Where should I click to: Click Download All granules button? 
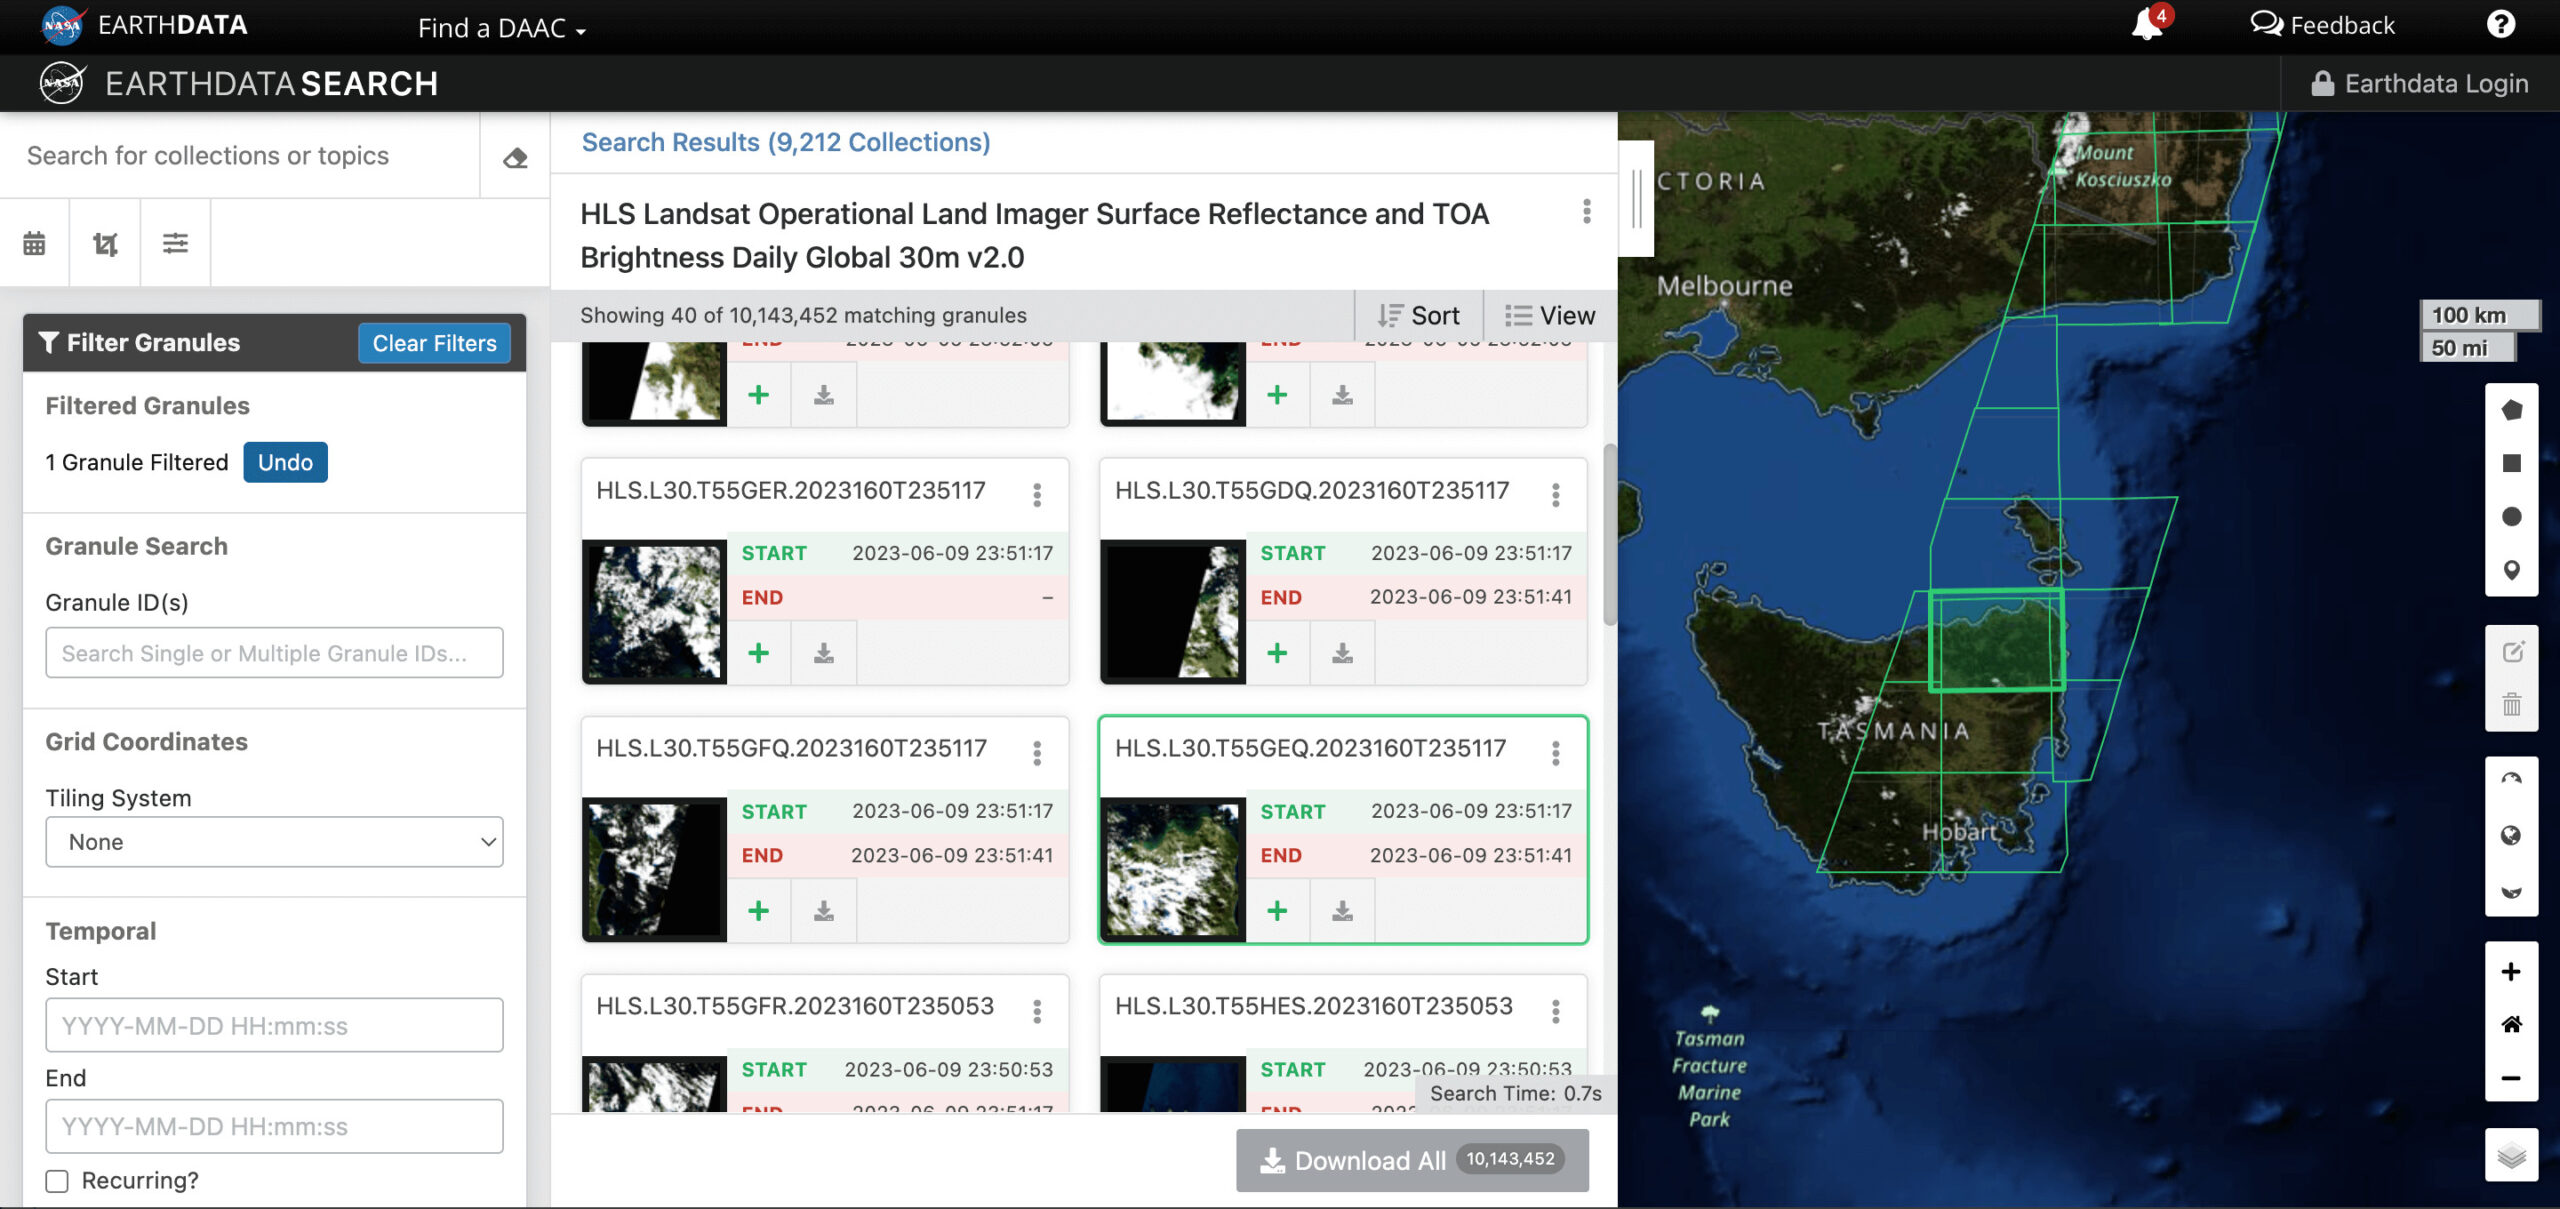(x=1412, y=1160)
